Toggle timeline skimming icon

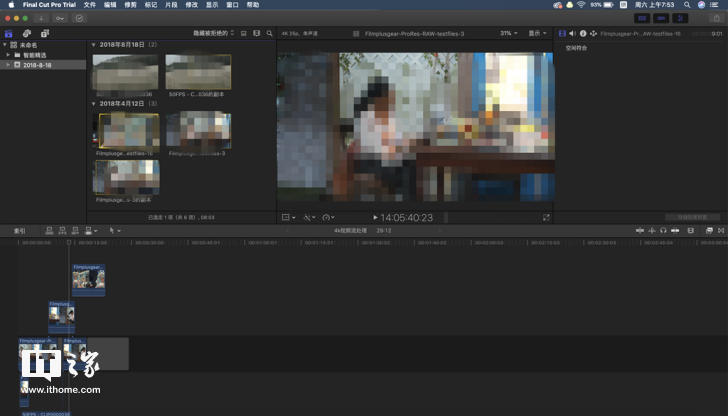(x=640, y=231)
